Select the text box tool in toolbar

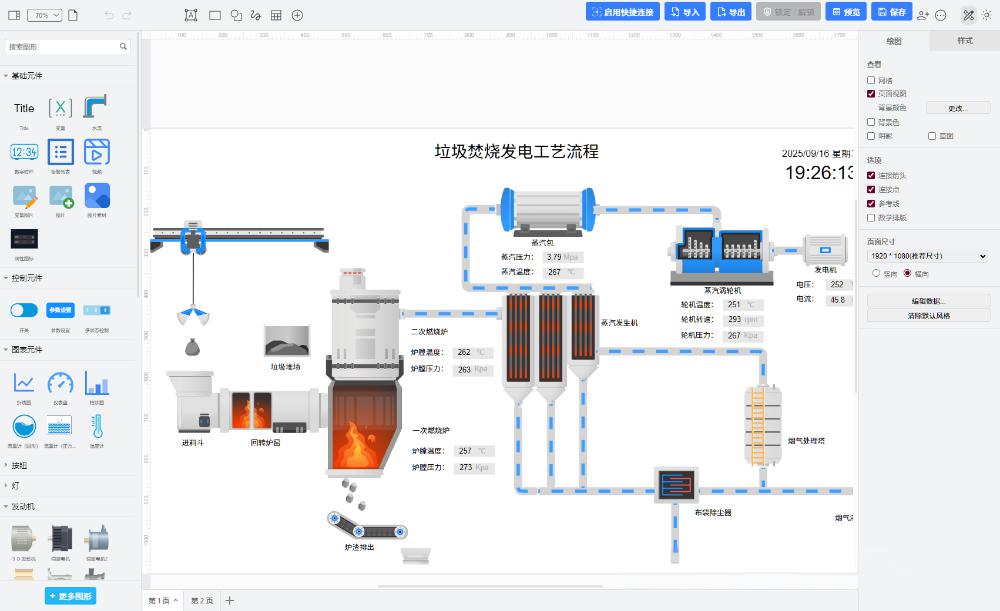pyautogui.click(x=192, y=15)
